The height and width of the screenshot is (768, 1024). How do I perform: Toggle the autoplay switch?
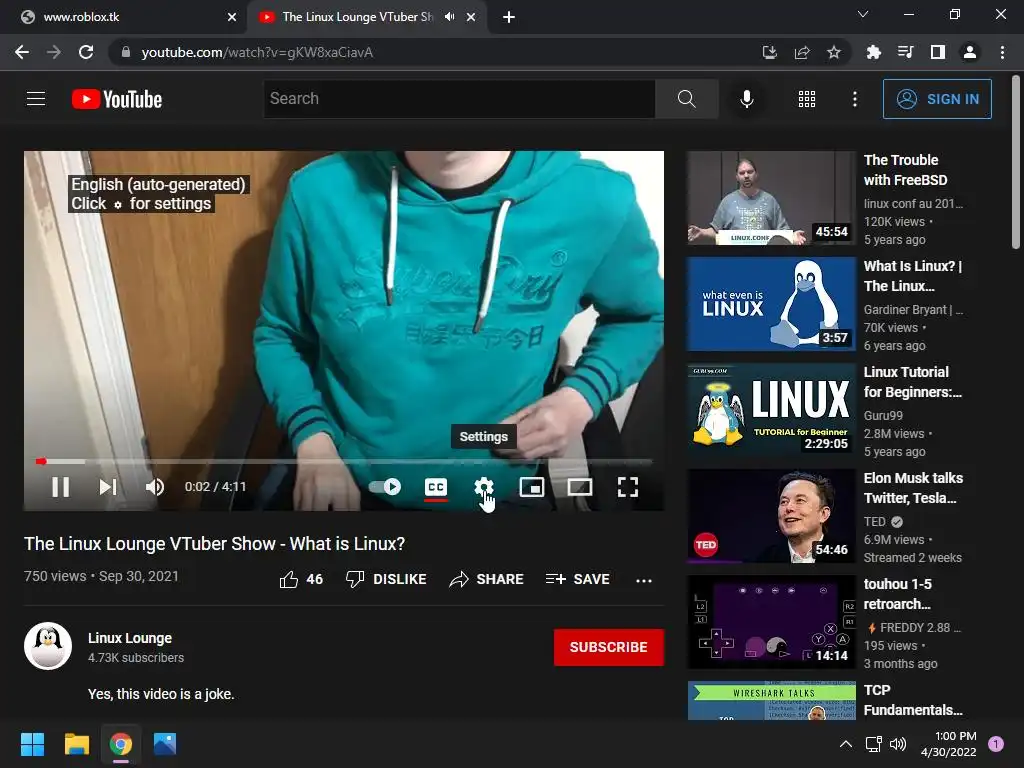(385, 487)
